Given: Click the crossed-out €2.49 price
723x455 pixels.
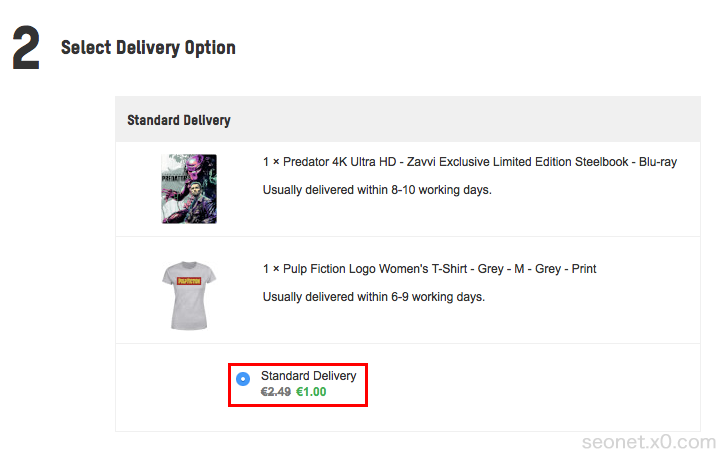Looking at the screenshot, I should click(276, 392).
